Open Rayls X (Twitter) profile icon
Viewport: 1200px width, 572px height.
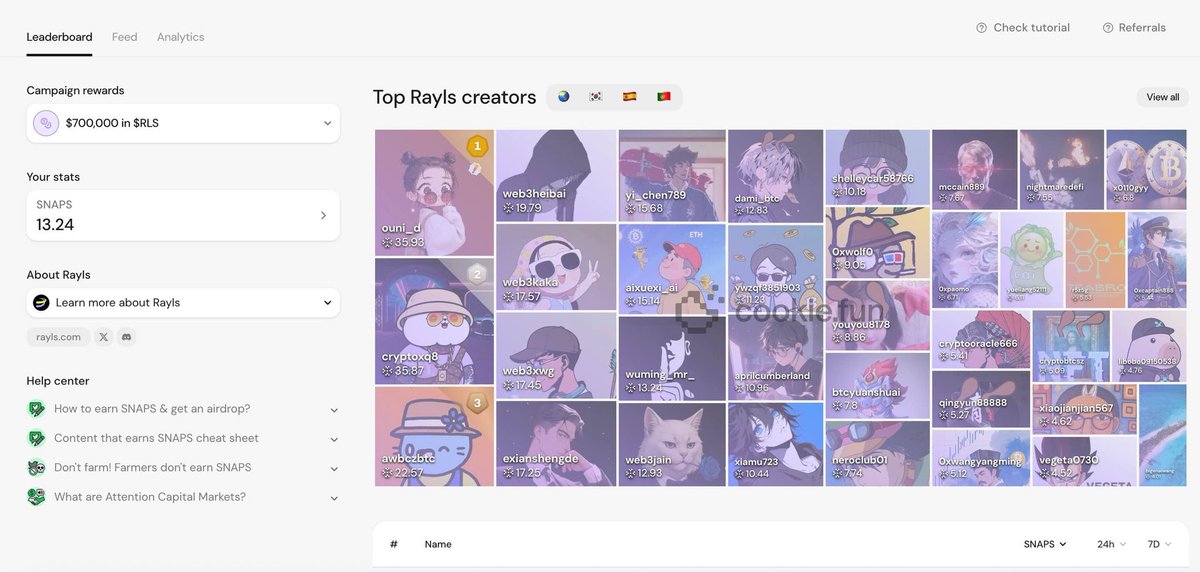[x=103, y=337]
